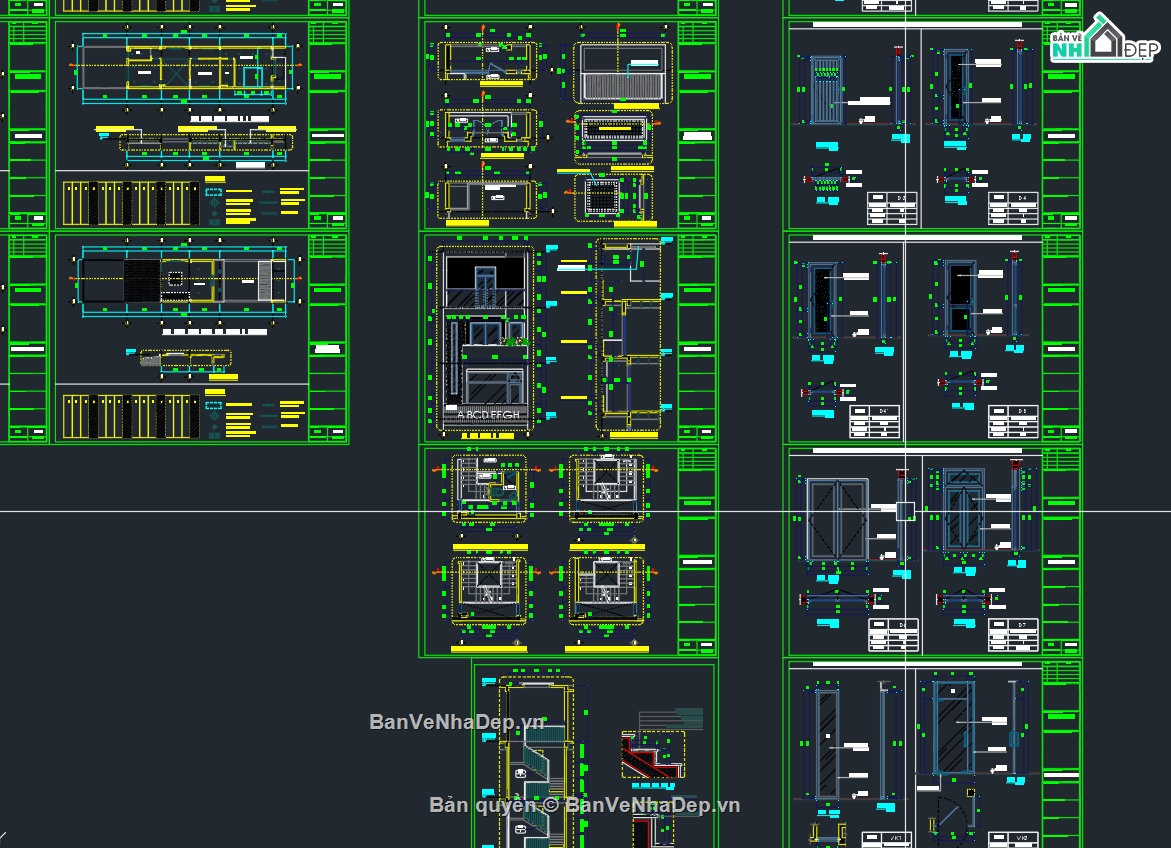1171x848 pixels.
Task: Select the yellow column schedule block in top sheet
Action: (x=130, y=202)
